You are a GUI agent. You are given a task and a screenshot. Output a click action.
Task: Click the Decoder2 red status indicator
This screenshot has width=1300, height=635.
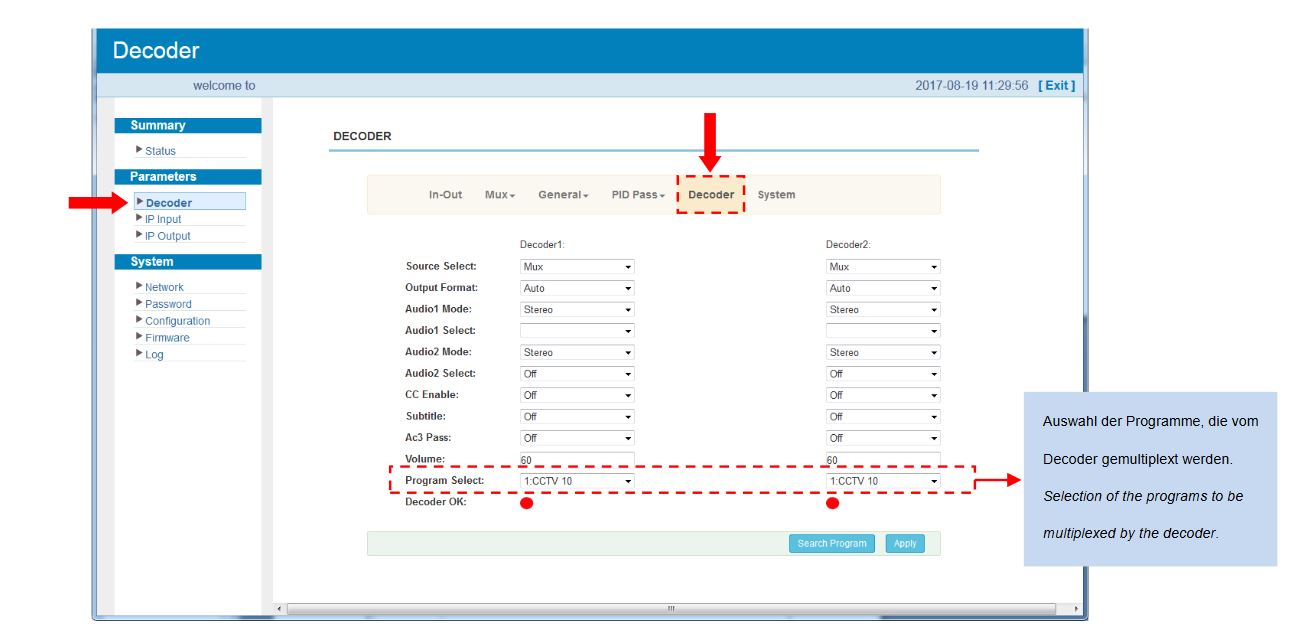point(832,503)
